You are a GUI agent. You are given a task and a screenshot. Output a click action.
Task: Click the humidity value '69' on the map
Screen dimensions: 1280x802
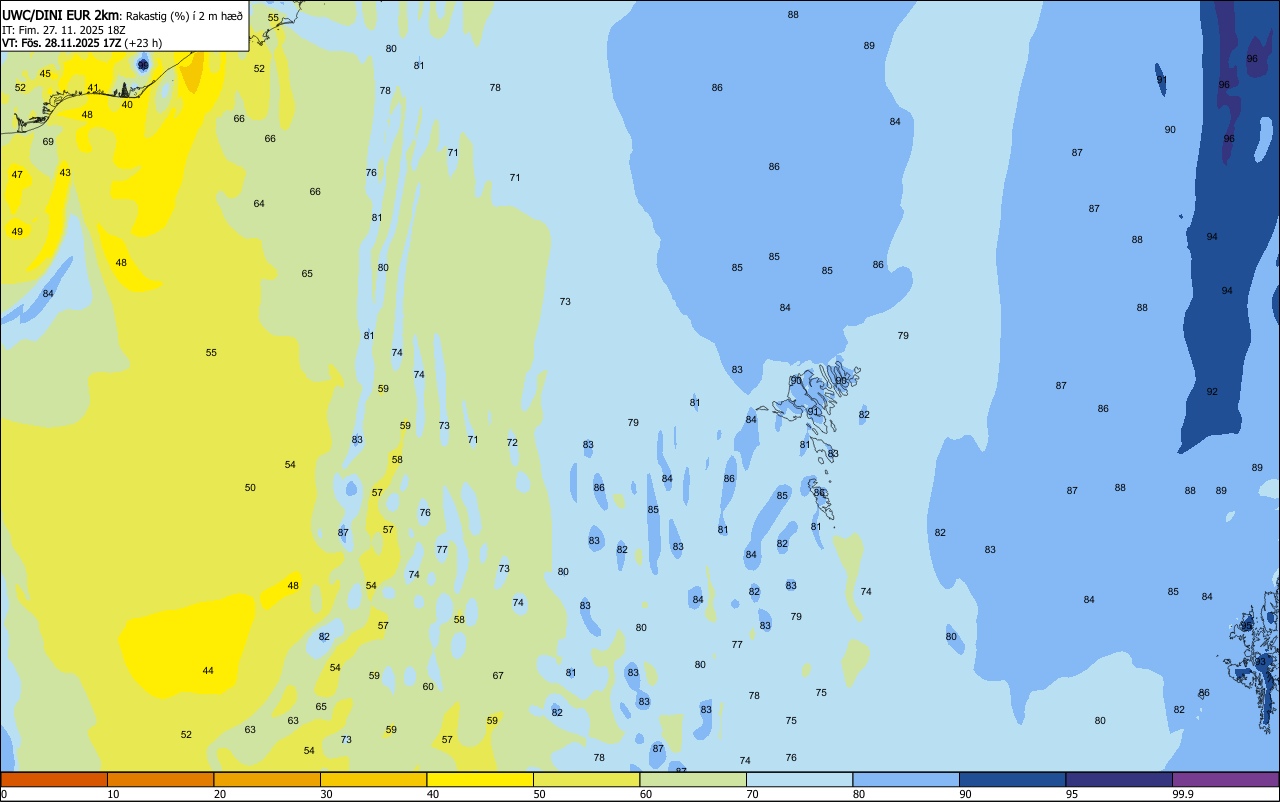click(48, 142)
